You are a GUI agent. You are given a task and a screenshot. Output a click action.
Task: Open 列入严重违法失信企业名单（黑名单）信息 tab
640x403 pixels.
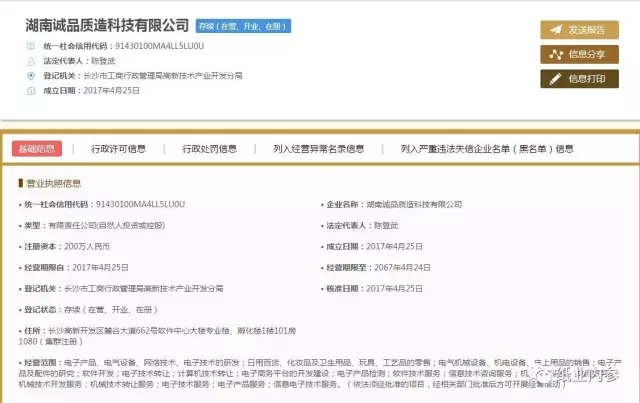coord(487,149)
